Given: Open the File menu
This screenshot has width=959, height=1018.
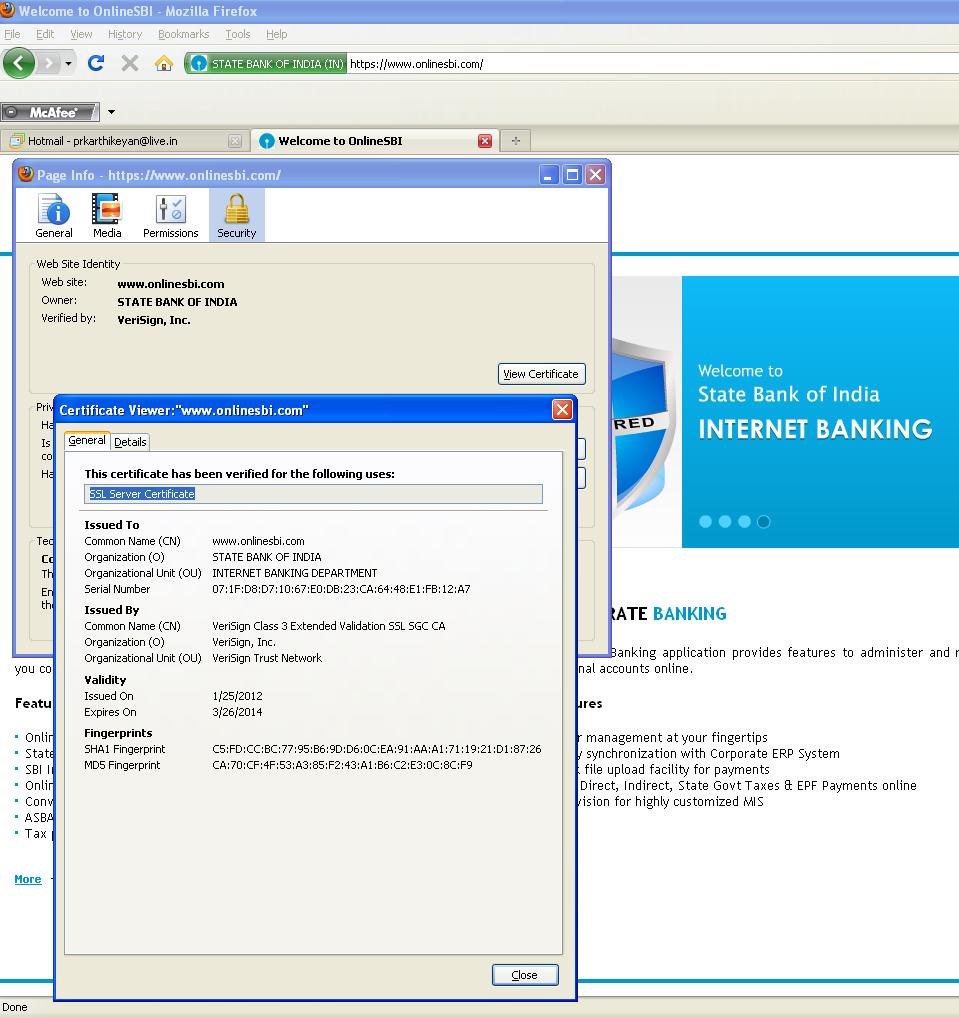Looking at the screenshot, I should pyautogui.click(x=12, y=34).
